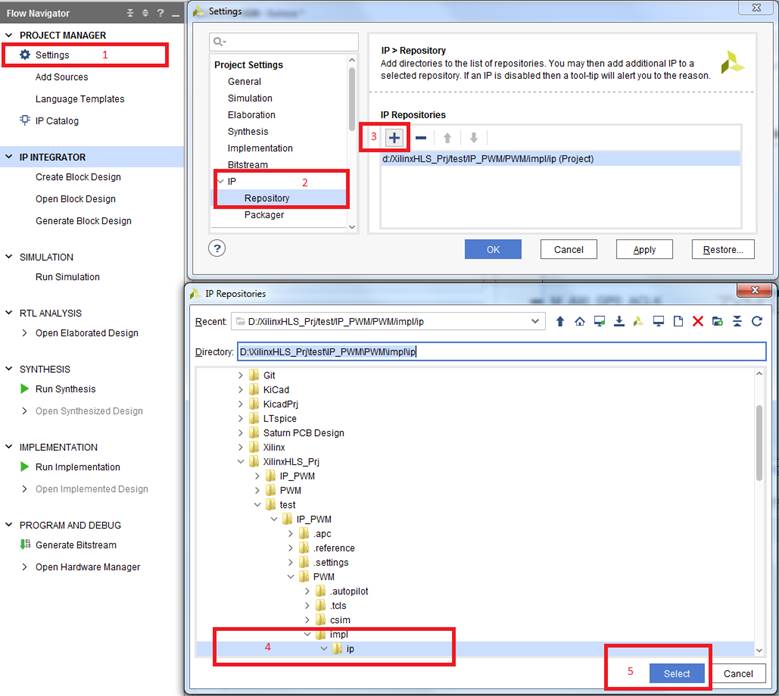This screenshot has height=696, width=779.
Task: Click the IP Catalog icon
Action: [x=25, y=121]
